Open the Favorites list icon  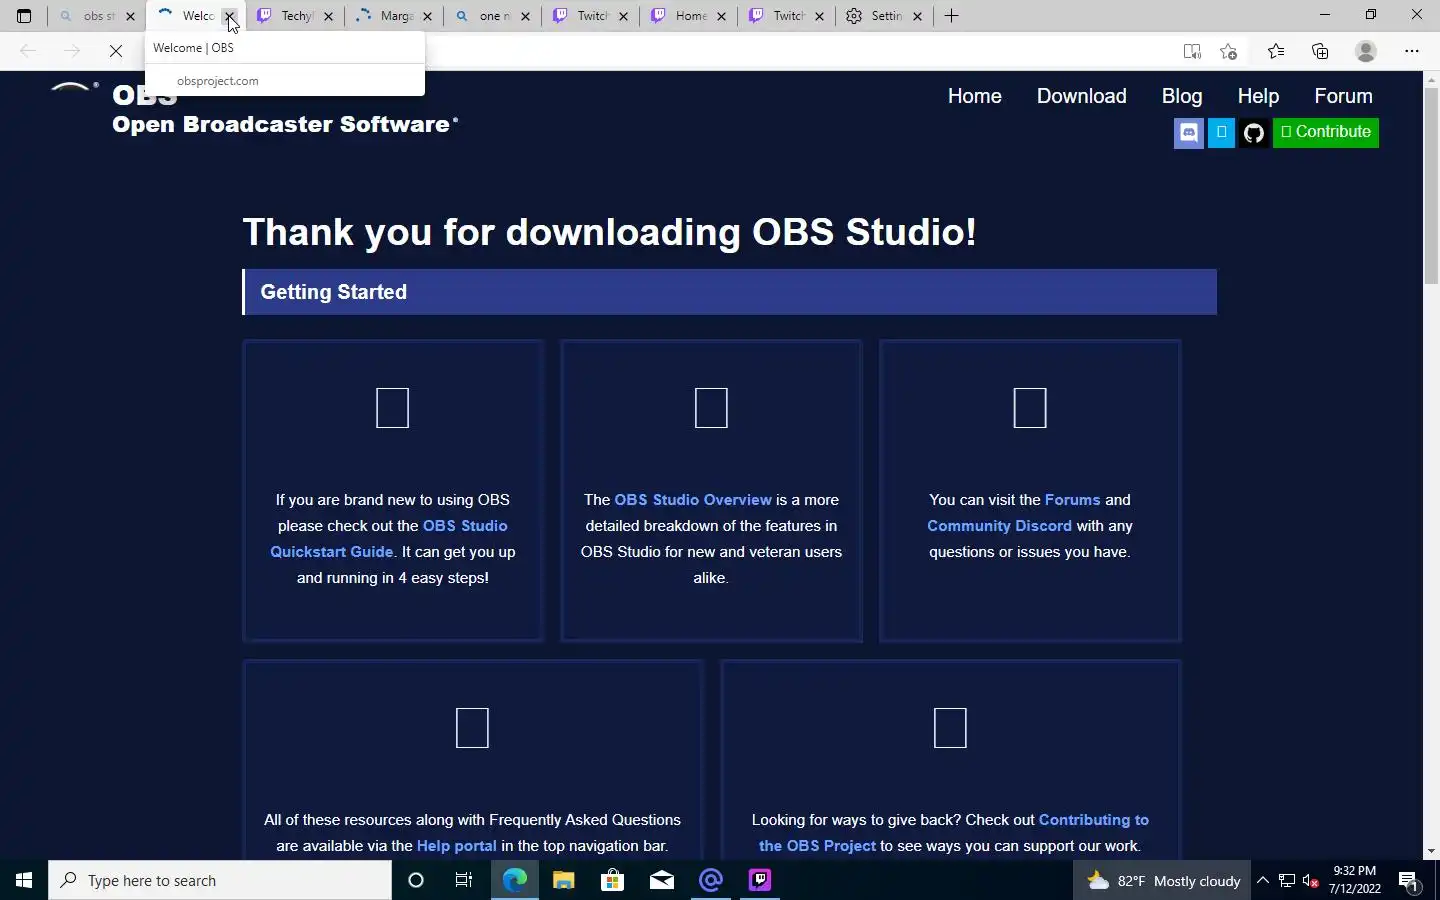click(x=1276, y=51)
